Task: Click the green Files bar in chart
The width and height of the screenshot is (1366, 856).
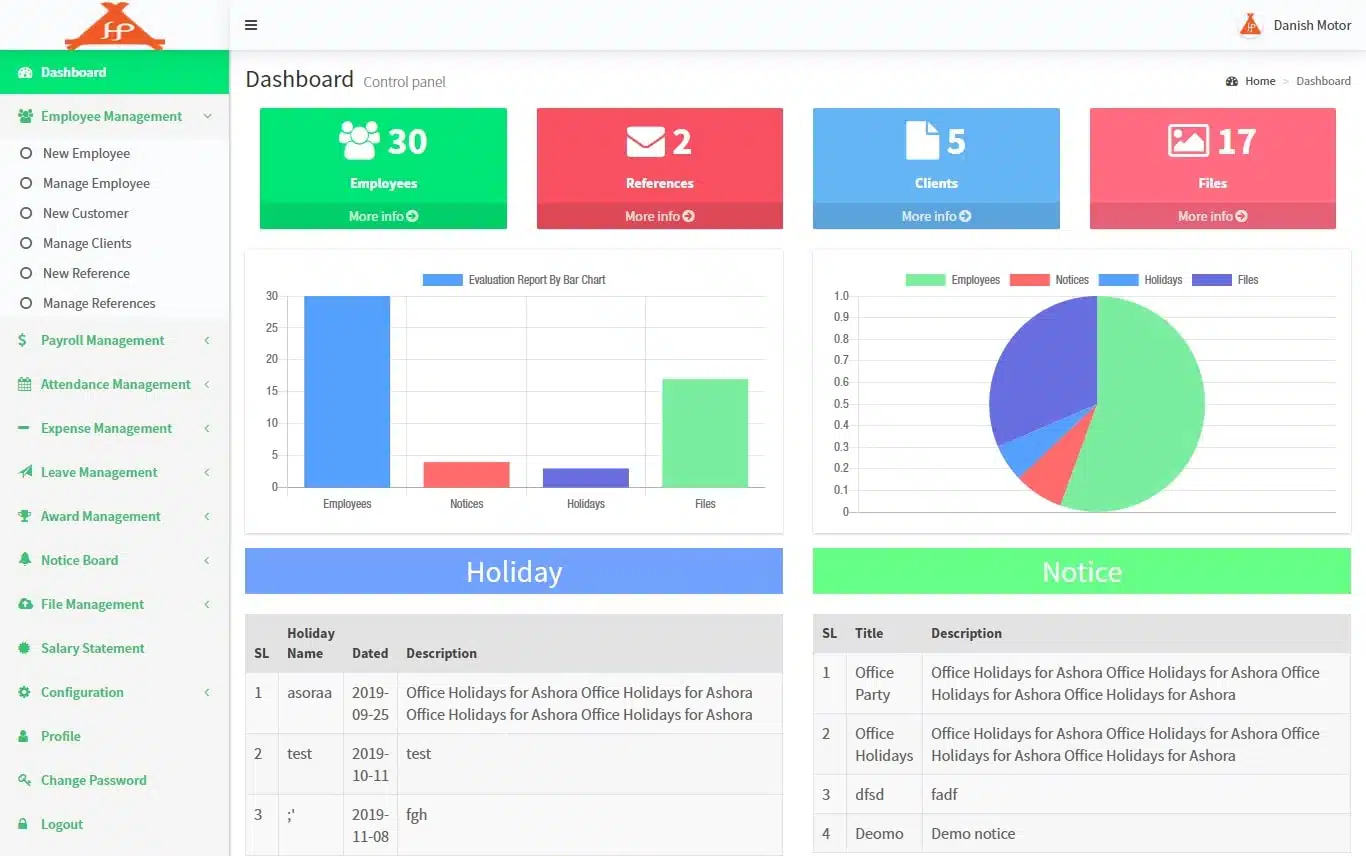Action: tap(705, 433)
